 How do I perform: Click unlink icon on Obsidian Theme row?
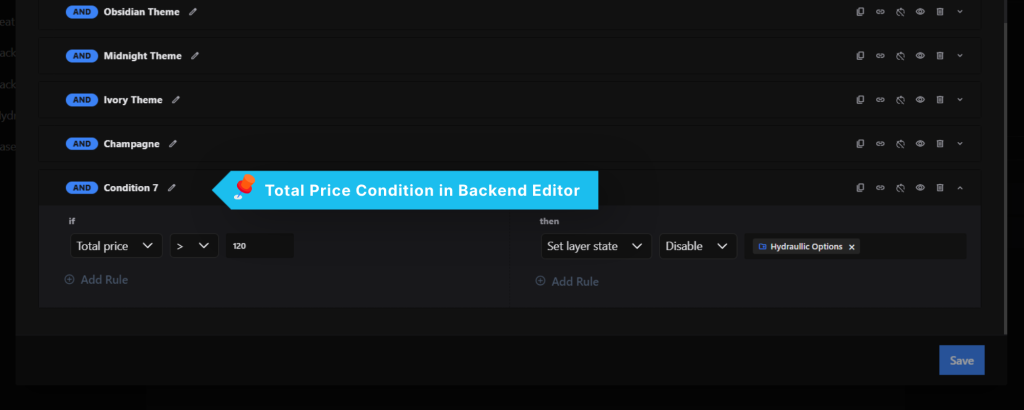coord(900,12)
